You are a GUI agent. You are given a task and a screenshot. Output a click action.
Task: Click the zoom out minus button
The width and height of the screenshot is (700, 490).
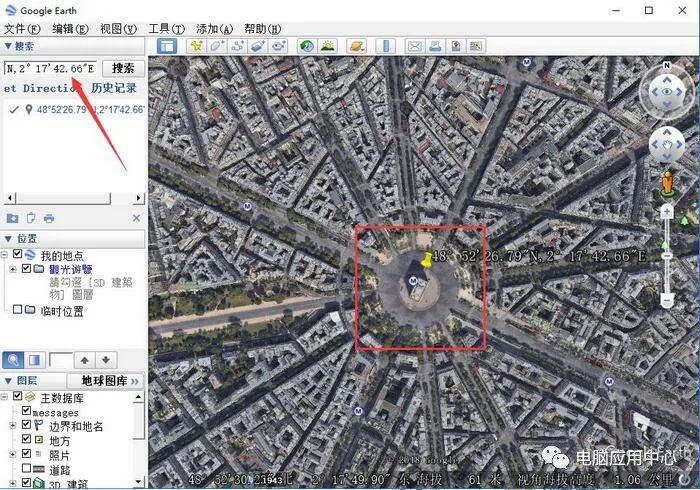(x=667, y=301)
